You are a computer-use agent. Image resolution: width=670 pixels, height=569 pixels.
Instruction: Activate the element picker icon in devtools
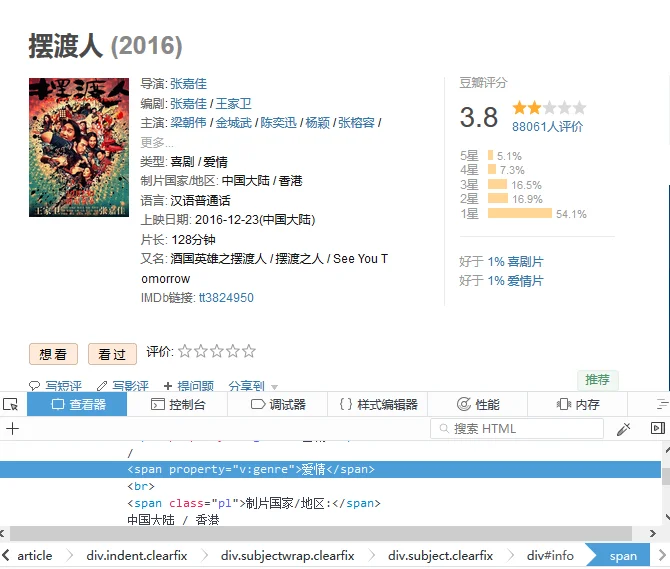10,404
